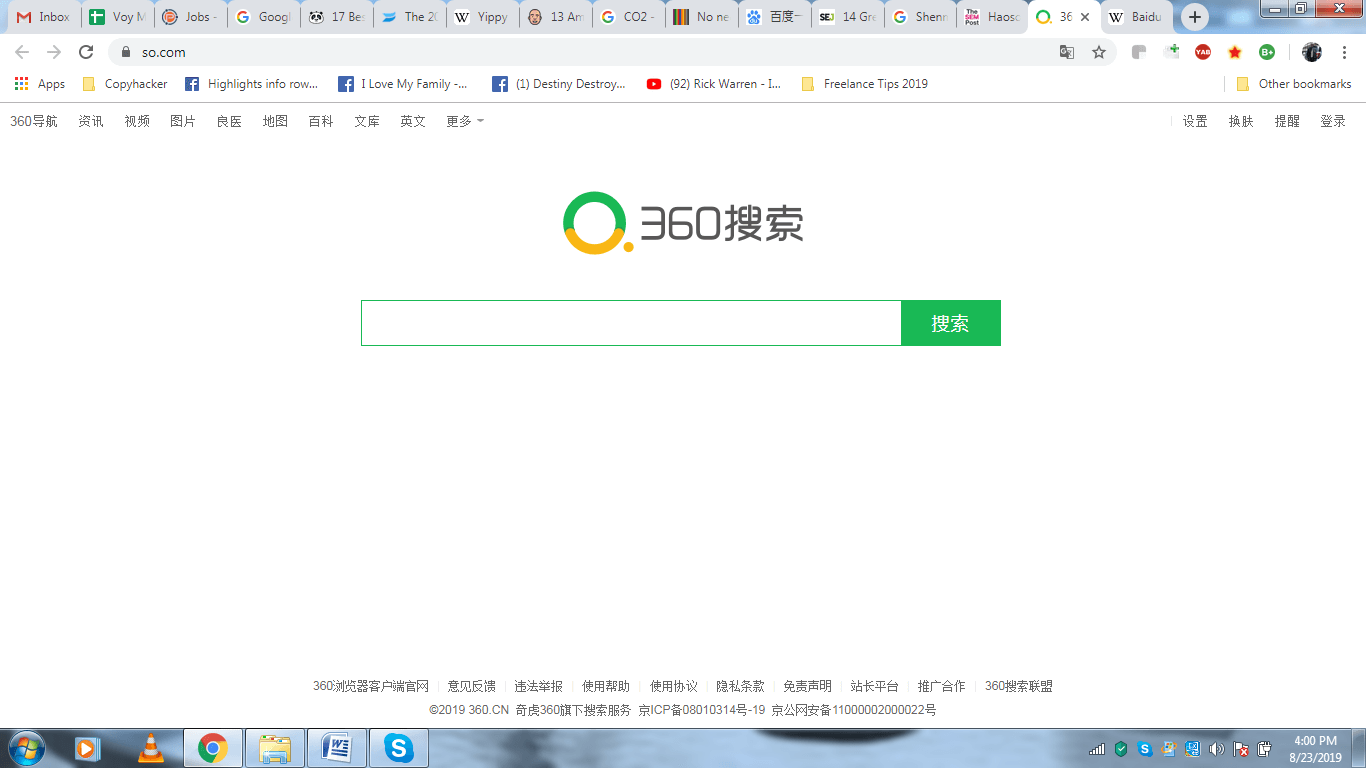Switch to the Jobs tab
Image resolution: width=1366 pixels, height=768 pixels.
(189, 17)
